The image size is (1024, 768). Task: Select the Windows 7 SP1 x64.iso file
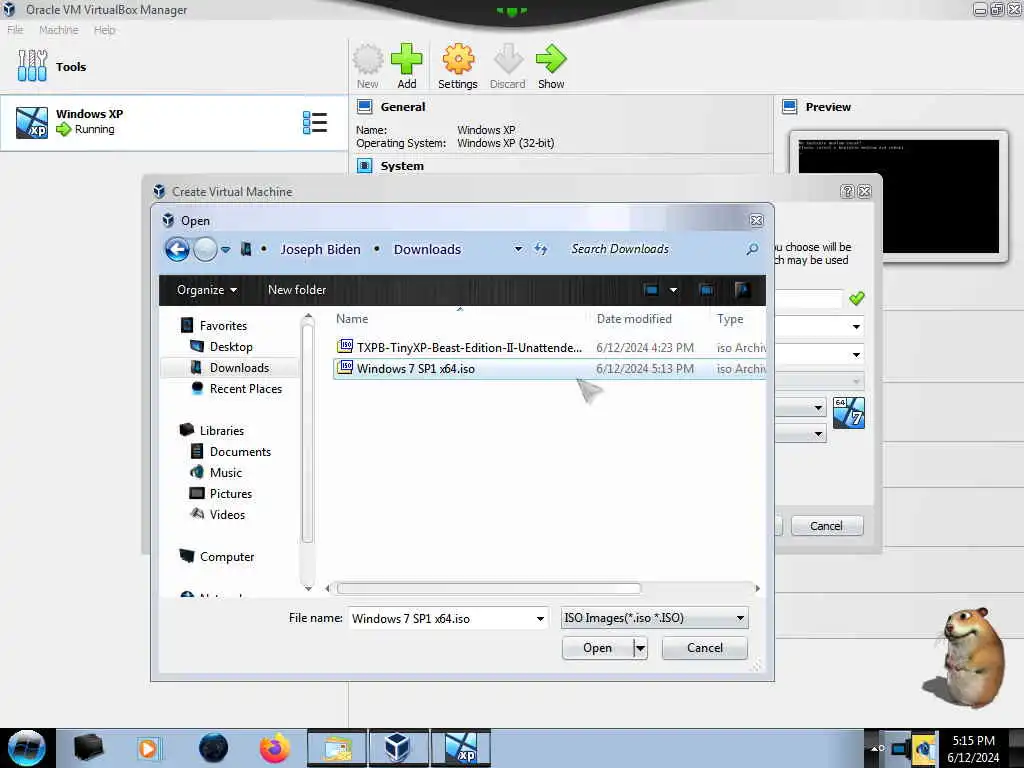coord(550,368)
